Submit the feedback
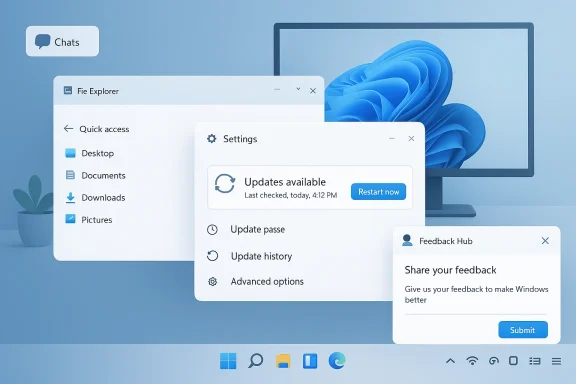Image resolution: width=576 pixels, height=384 pixels. pos(523,330)
